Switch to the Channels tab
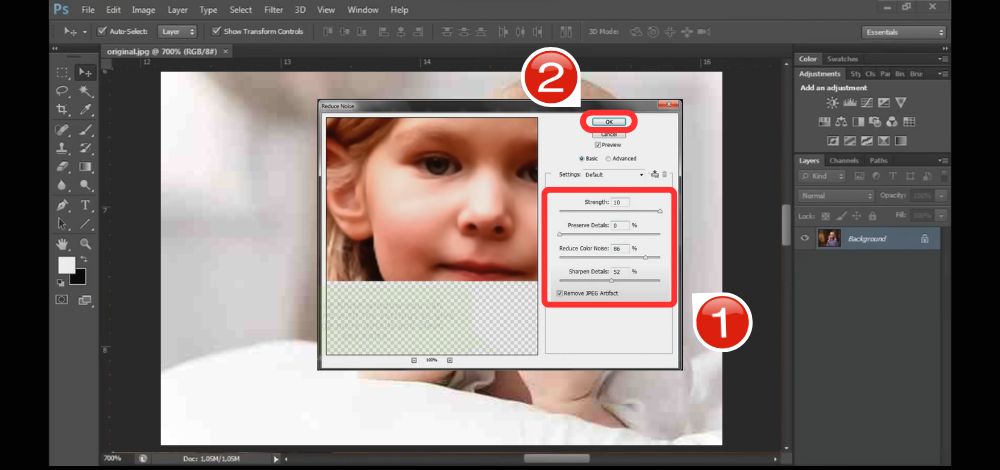The height and width of the screenshot is (470, 1000). coord(845,161)
